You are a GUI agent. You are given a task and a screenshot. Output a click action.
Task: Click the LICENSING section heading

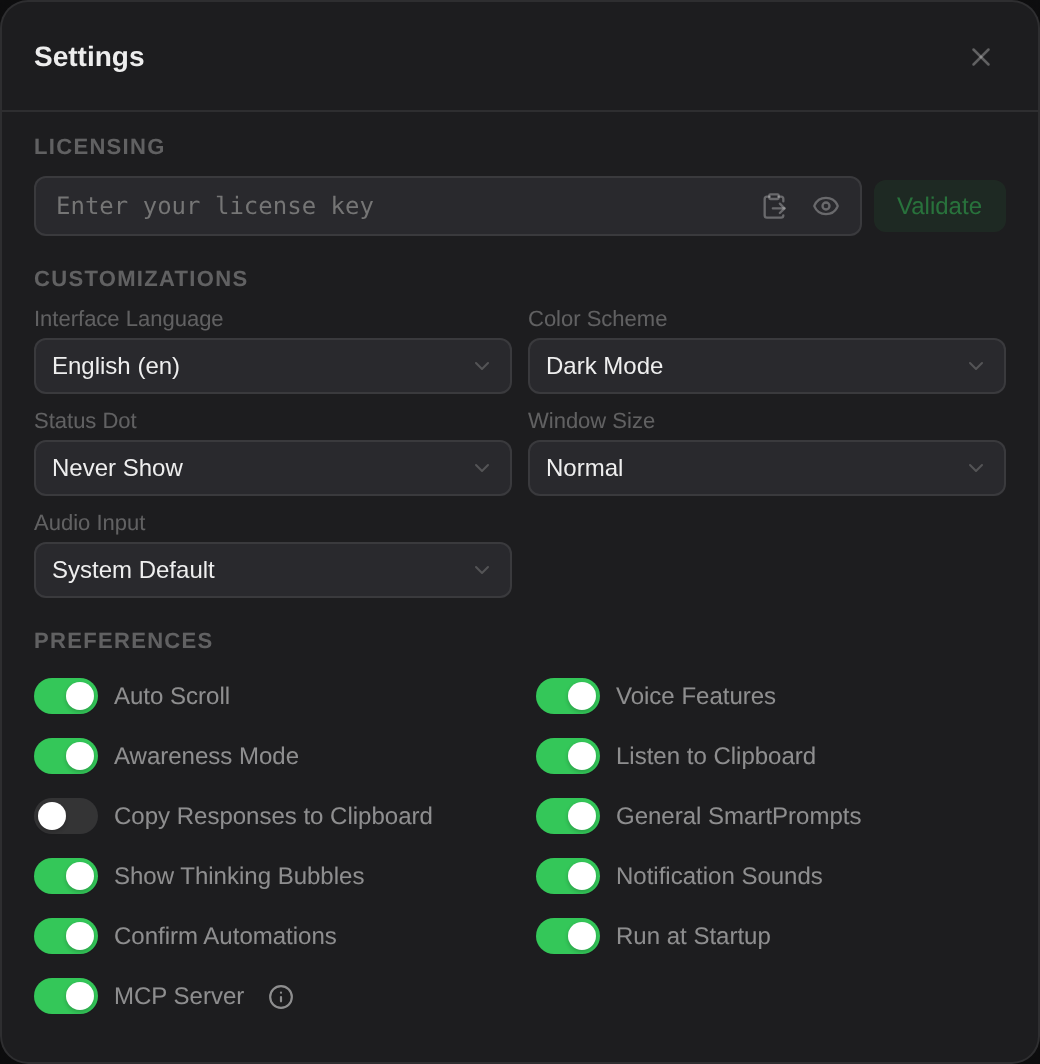point(100,147)
